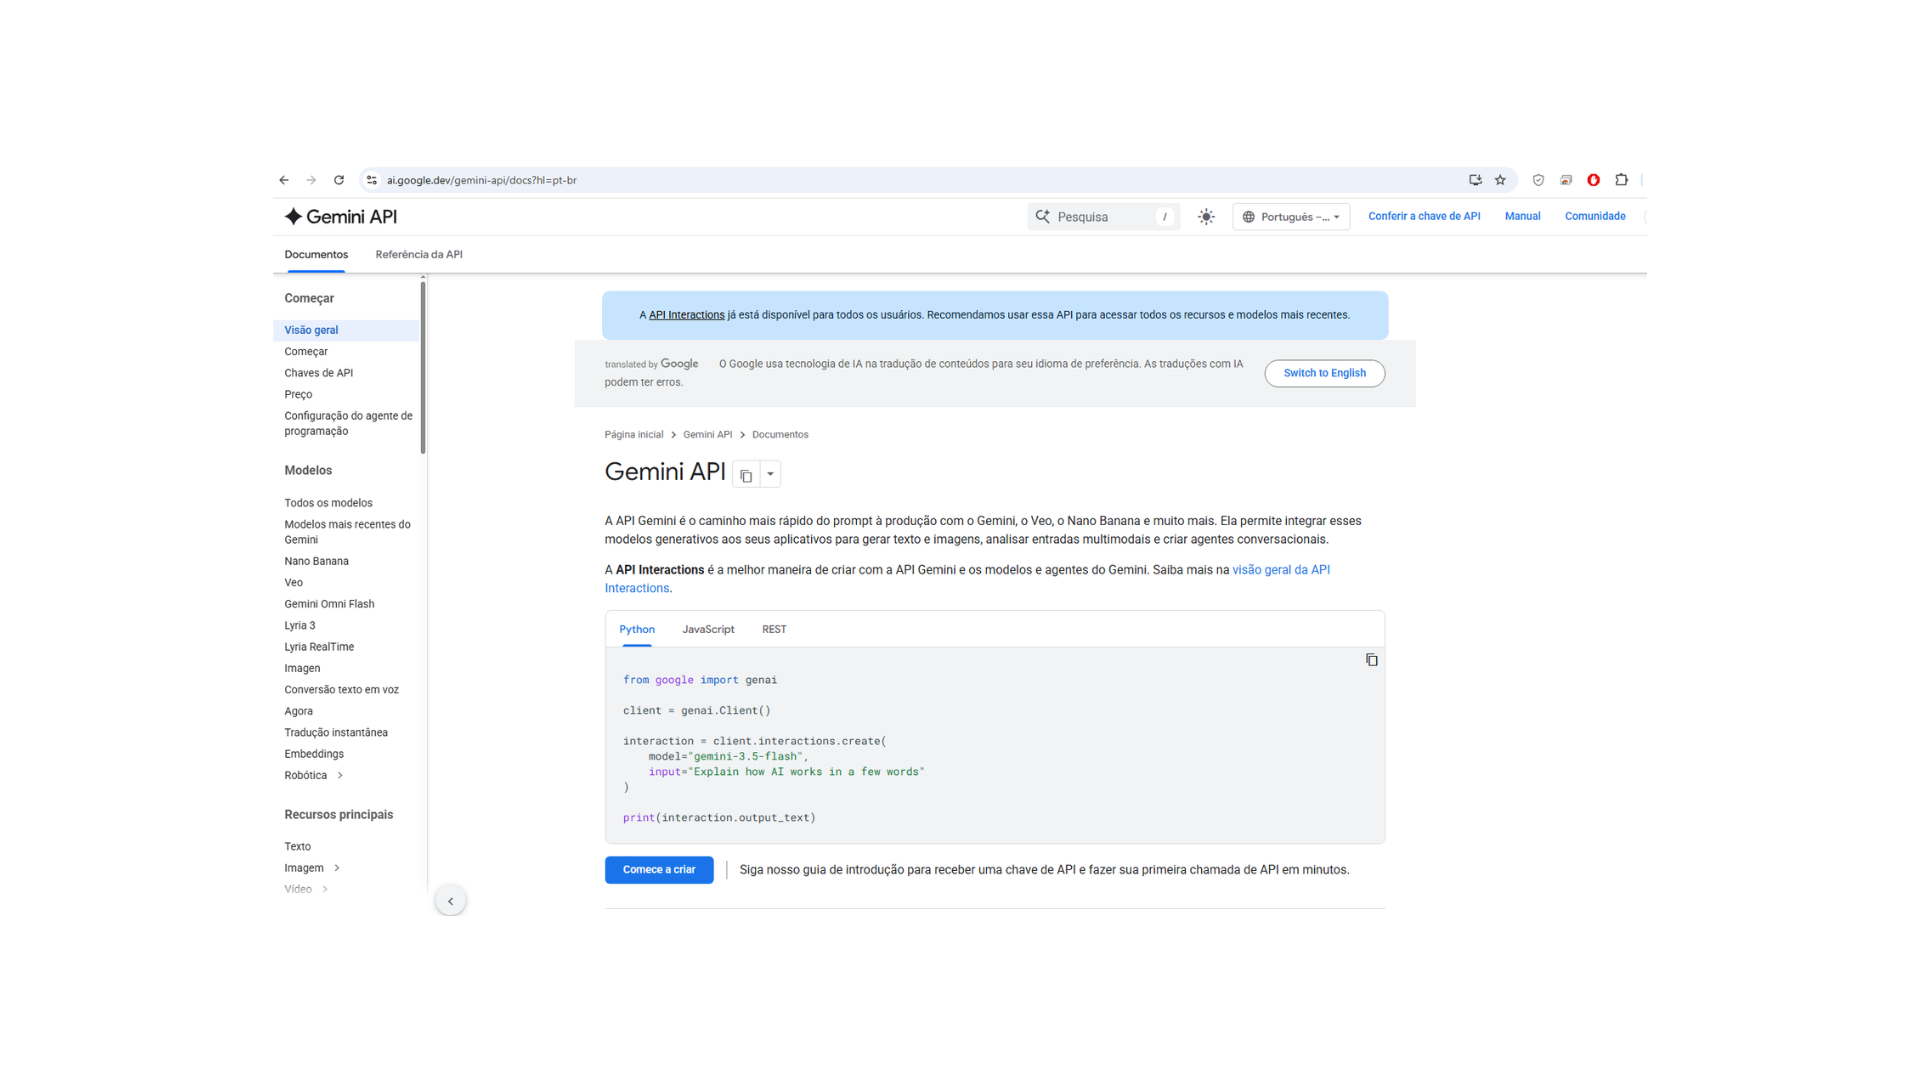
Task: Click the red Opera-style extension icon
Action: (x=1594, y=180)
